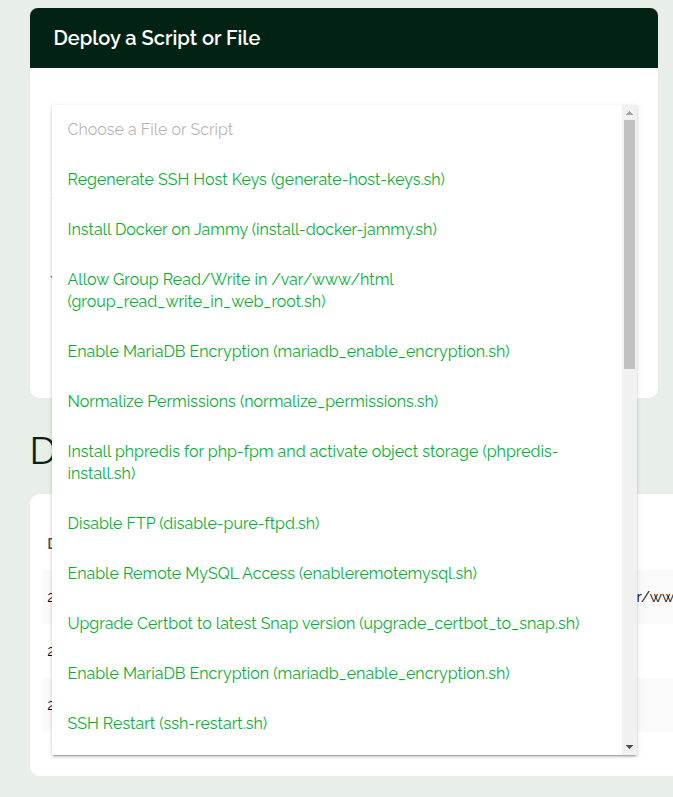Click the truncated path text right of dropdown
Viewport: 673px width, 797px height.
tap(654, 597)
